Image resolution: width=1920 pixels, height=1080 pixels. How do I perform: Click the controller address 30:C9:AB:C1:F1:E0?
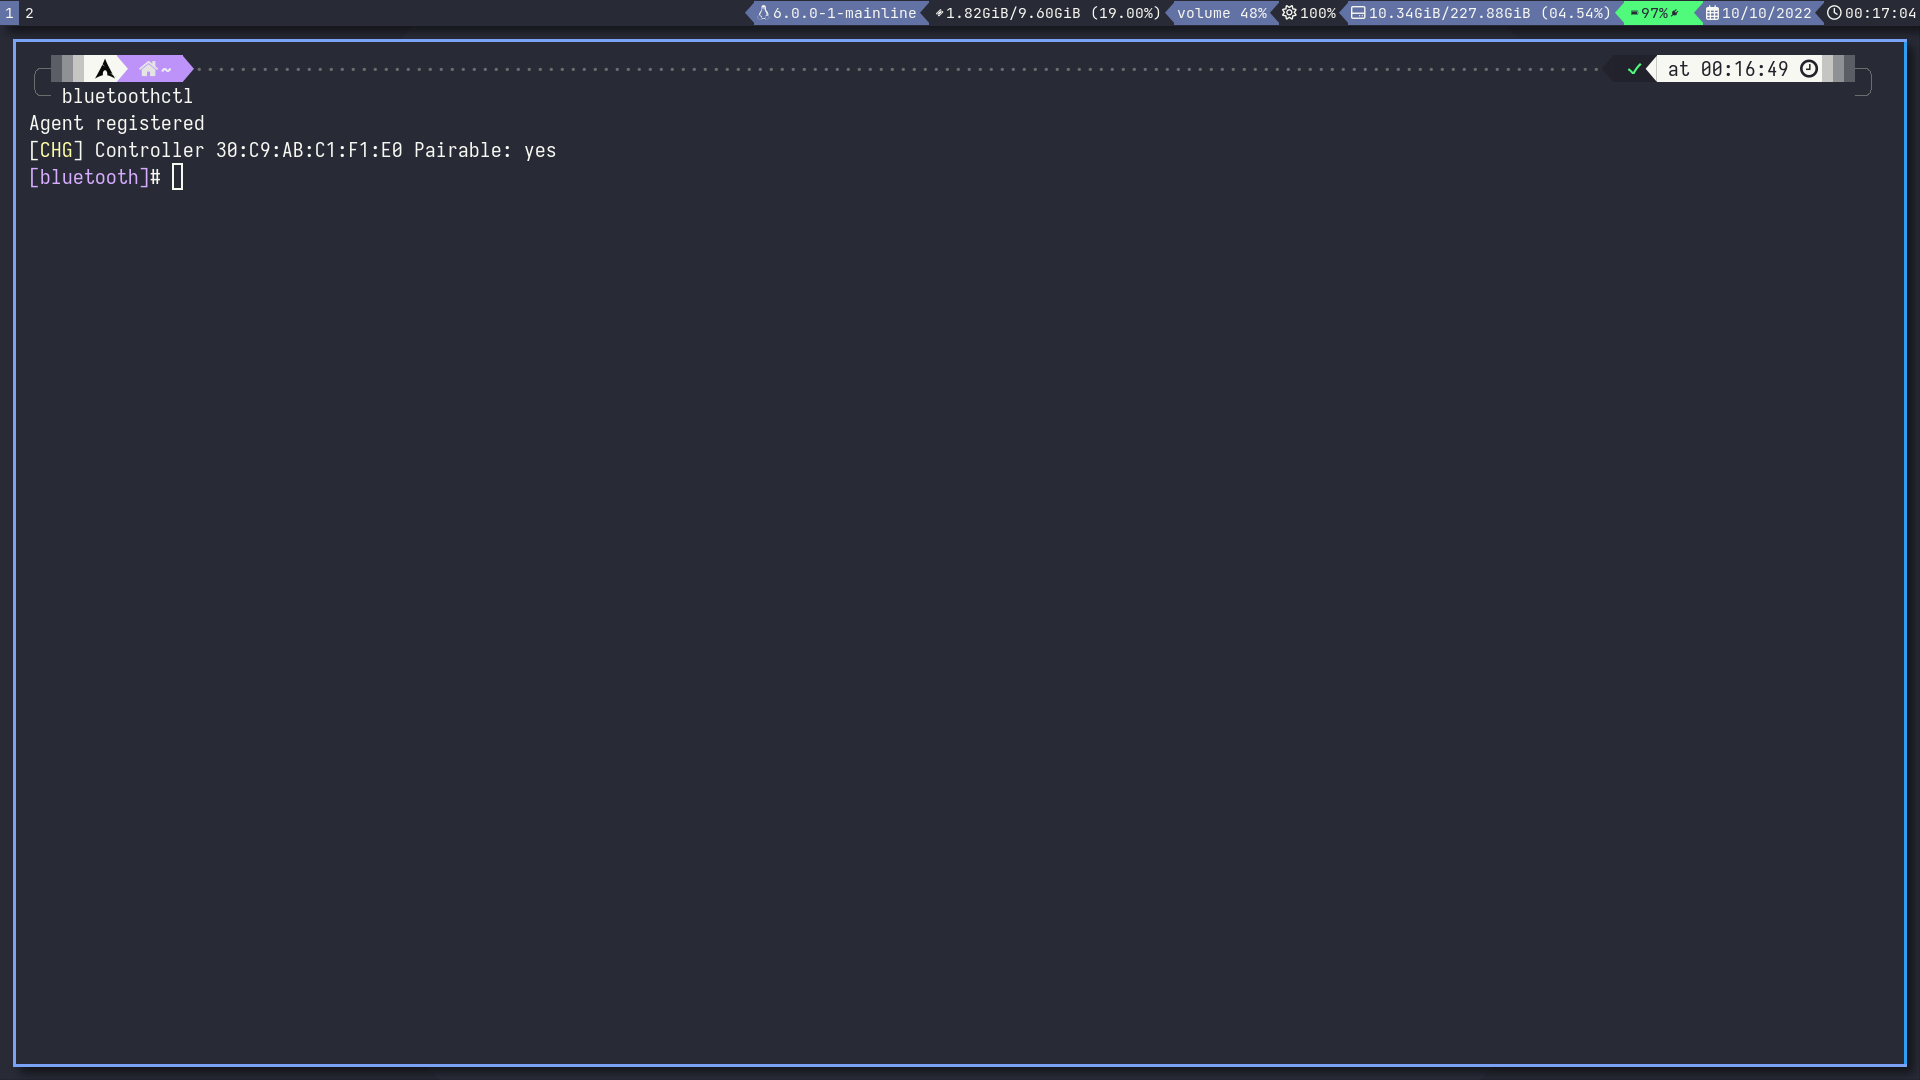tap(309, 150)
